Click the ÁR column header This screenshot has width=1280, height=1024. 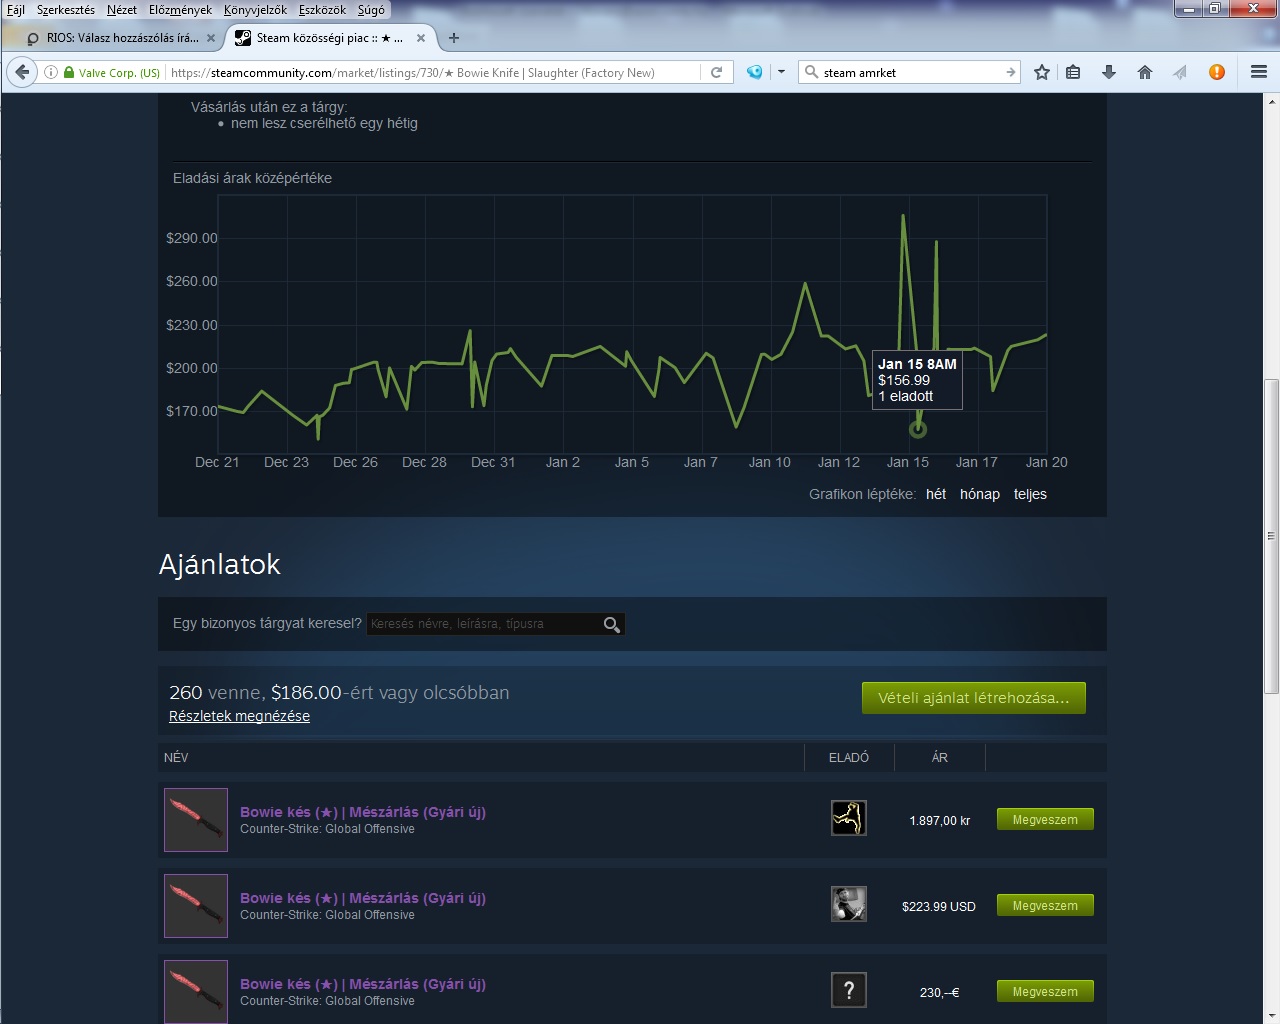940,758
